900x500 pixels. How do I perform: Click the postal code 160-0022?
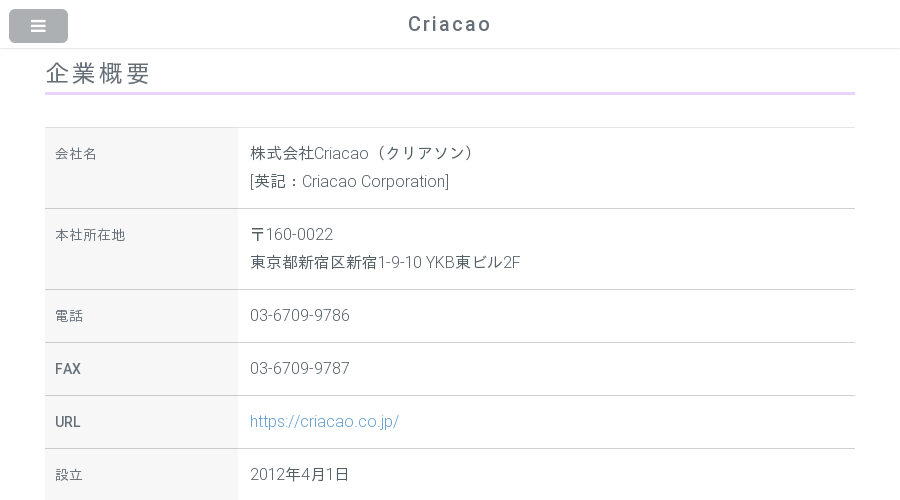(x=299, y=234)
